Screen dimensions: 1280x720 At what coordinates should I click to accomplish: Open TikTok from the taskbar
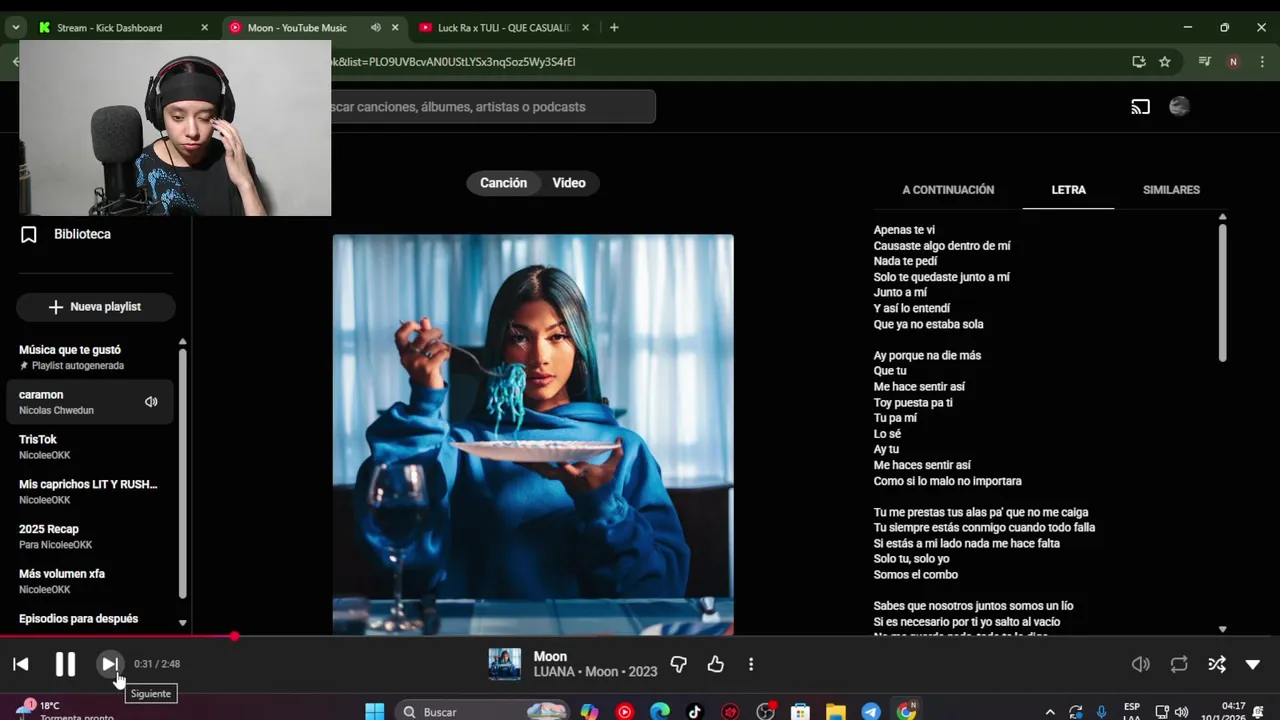tap(695, 712)
